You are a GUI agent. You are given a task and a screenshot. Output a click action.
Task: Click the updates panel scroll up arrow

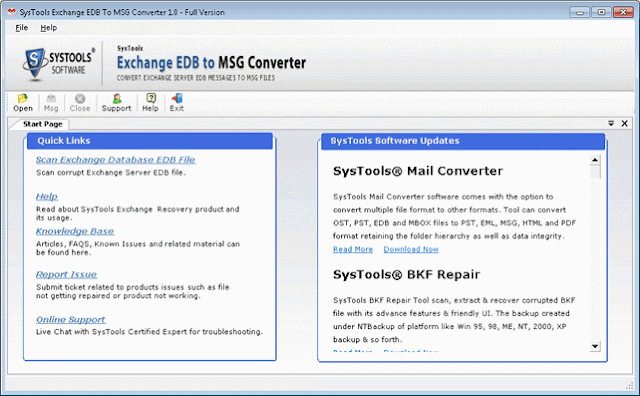pyautogui.click(x=595, y=160)
